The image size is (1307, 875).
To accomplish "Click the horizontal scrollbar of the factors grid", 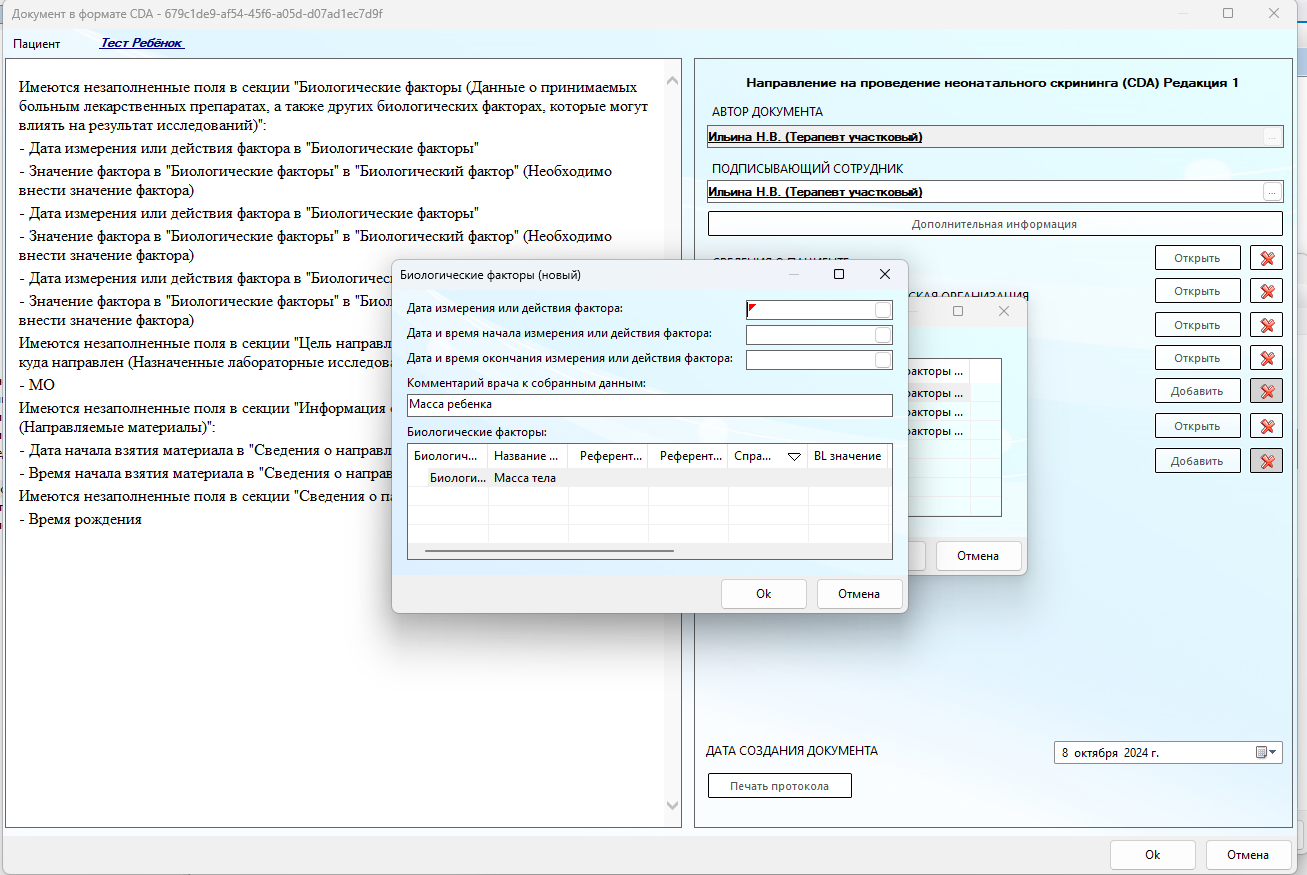I will pos(549,550).
